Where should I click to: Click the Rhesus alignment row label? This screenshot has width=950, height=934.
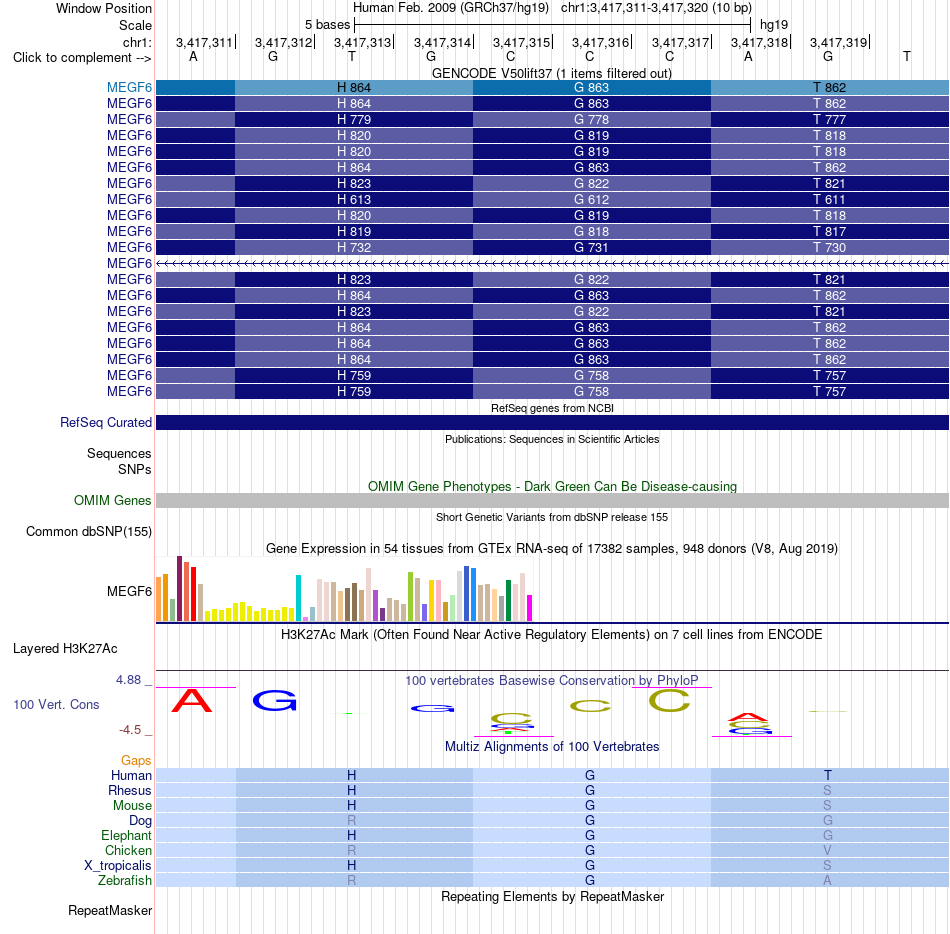pyautogui.click(x=130, y=790)
